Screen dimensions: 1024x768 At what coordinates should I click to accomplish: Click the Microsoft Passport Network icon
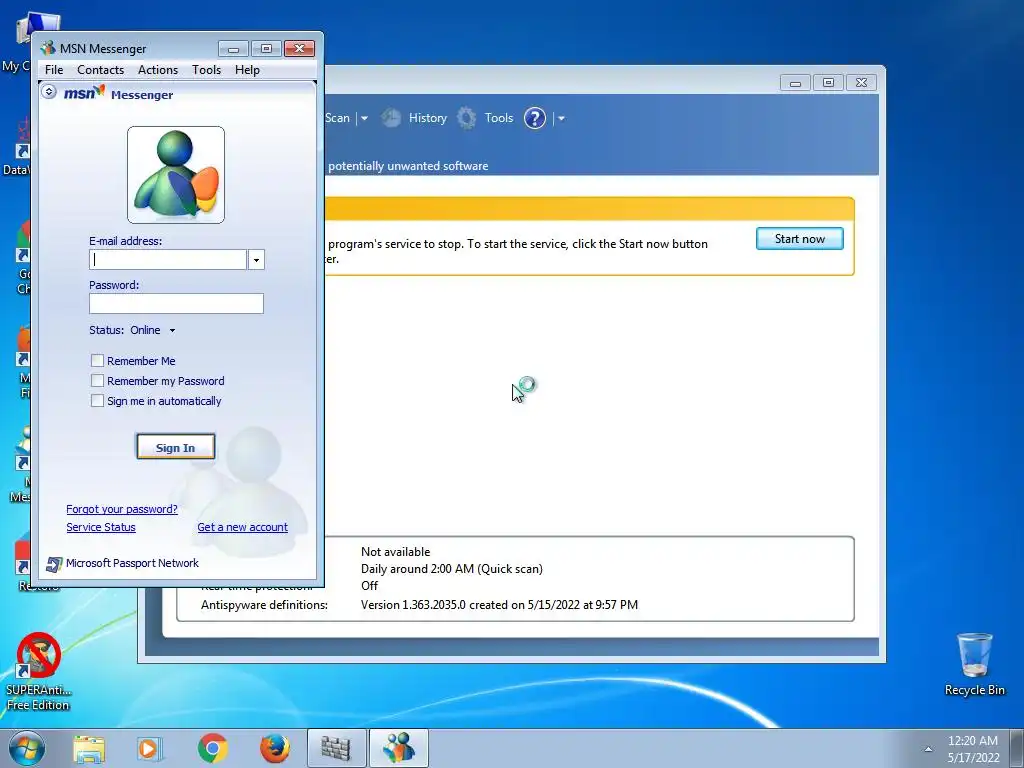(54, 564)
